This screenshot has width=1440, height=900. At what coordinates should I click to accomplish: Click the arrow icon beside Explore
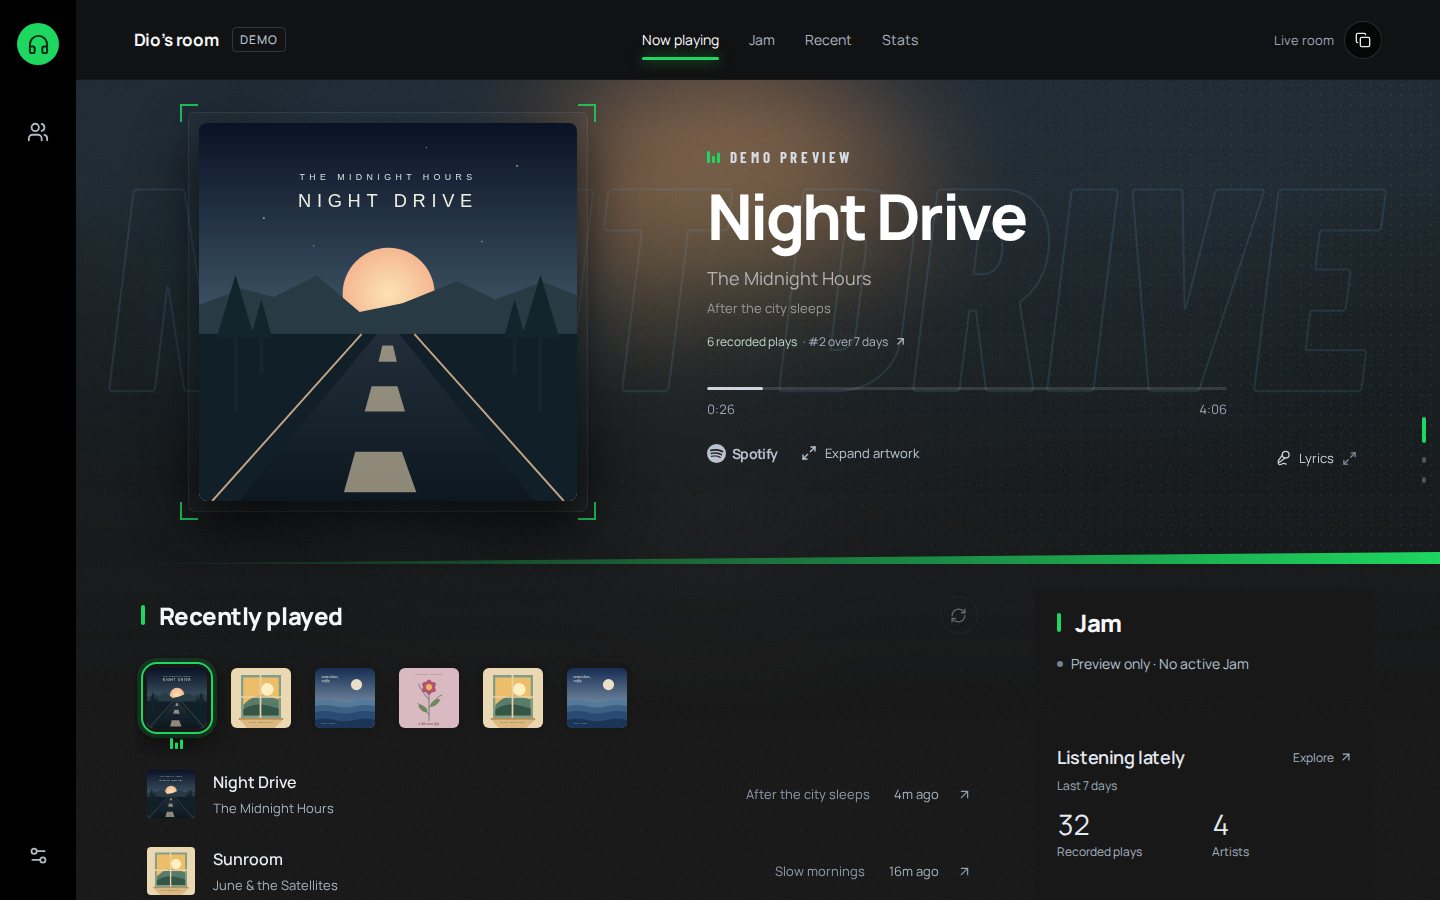[1346, 757]
